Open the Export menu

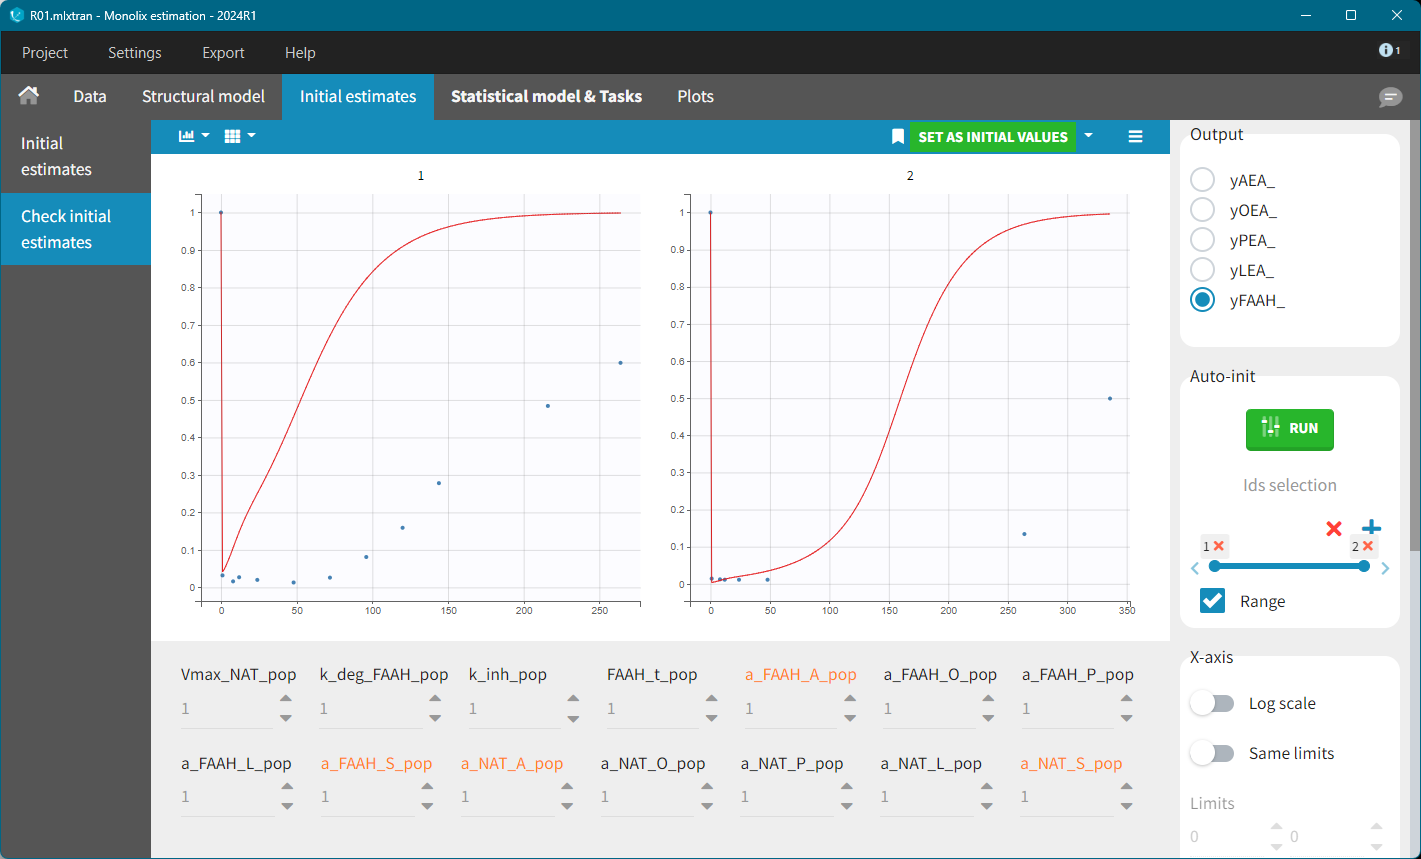point(223,53)
